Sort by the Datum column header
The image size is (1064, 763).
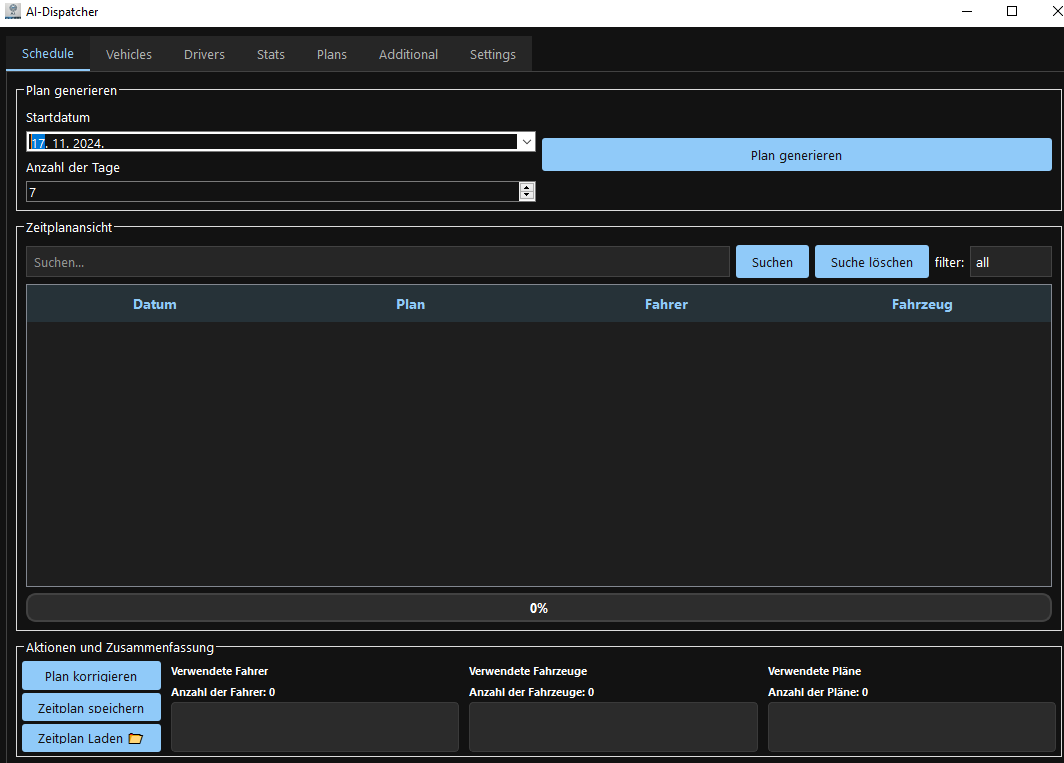coord(154,304)
